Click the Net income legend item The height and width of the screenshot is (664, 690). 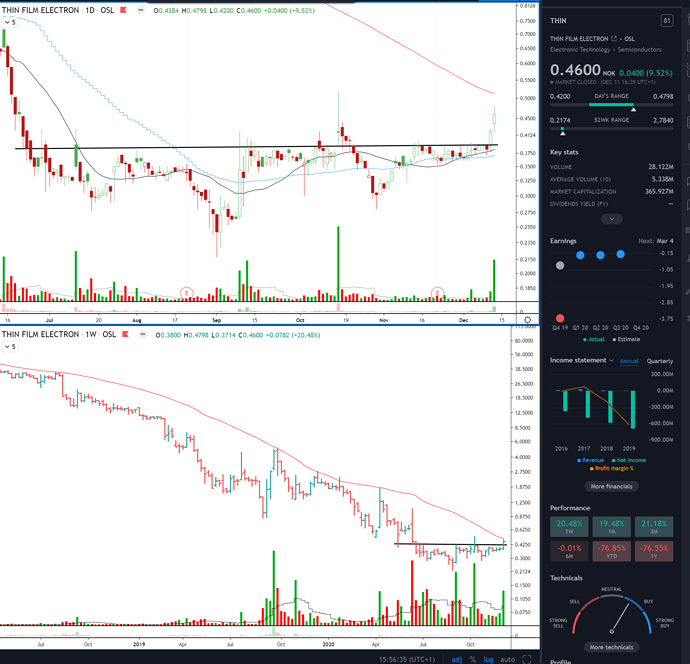[629, 460]
